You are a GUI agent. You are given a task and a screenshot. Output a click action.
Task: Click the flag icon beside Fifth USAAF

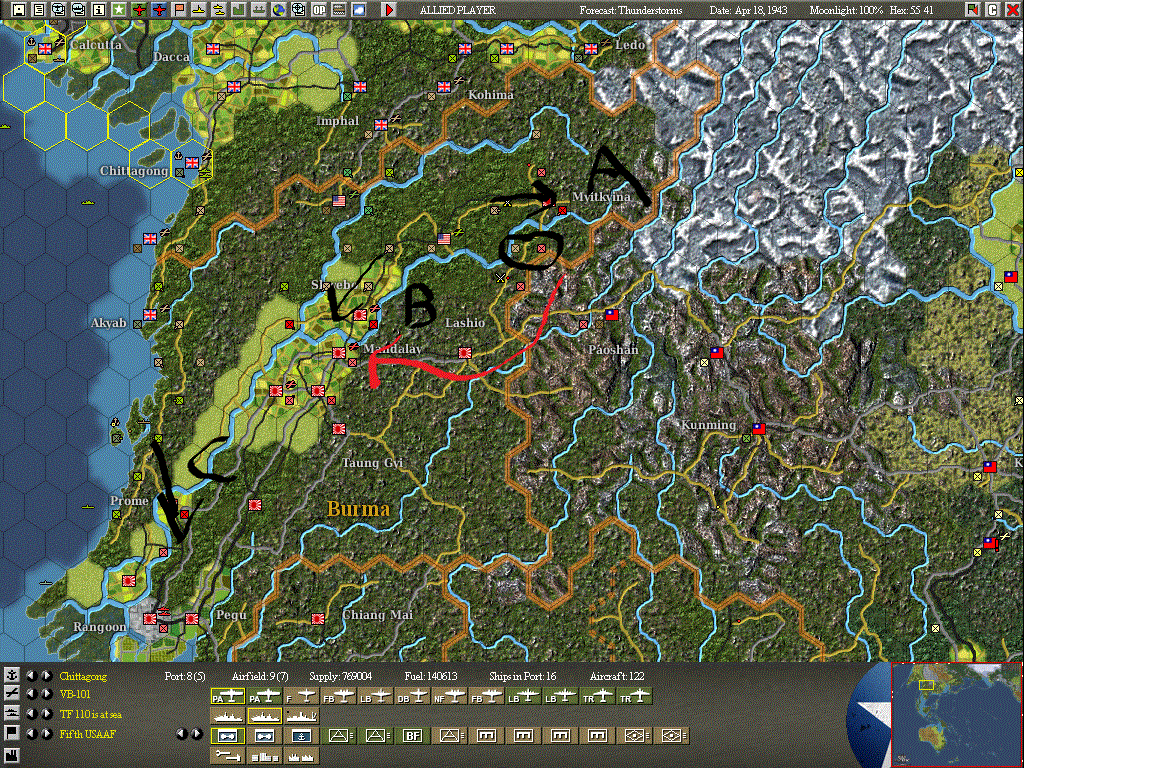pyautogui.click(x=12, y=733)
